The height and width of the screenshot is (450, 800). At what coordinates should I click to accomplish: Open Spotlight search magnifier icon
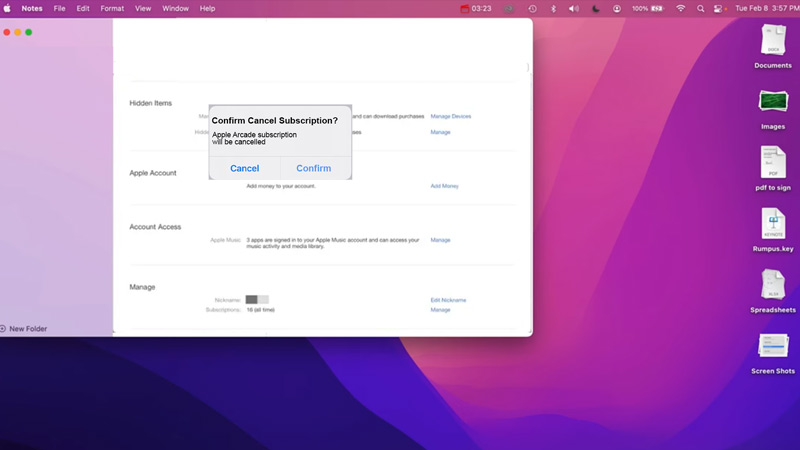pyautogui.click(x=701, y=9)
